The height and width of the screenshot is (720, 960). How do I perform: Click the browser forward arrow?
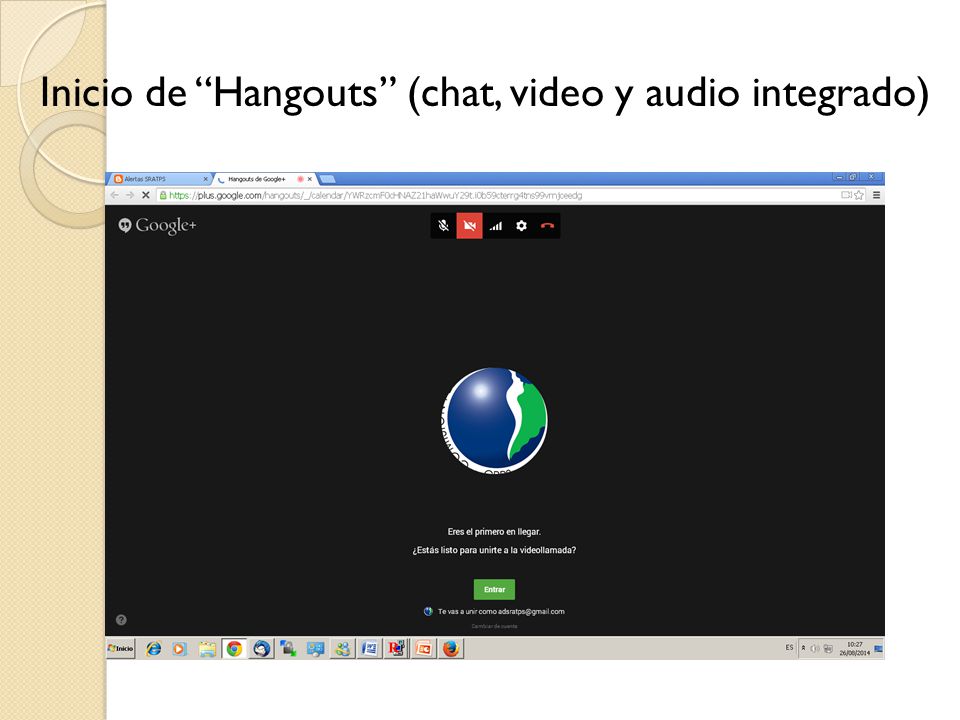(x=130, y=195)
